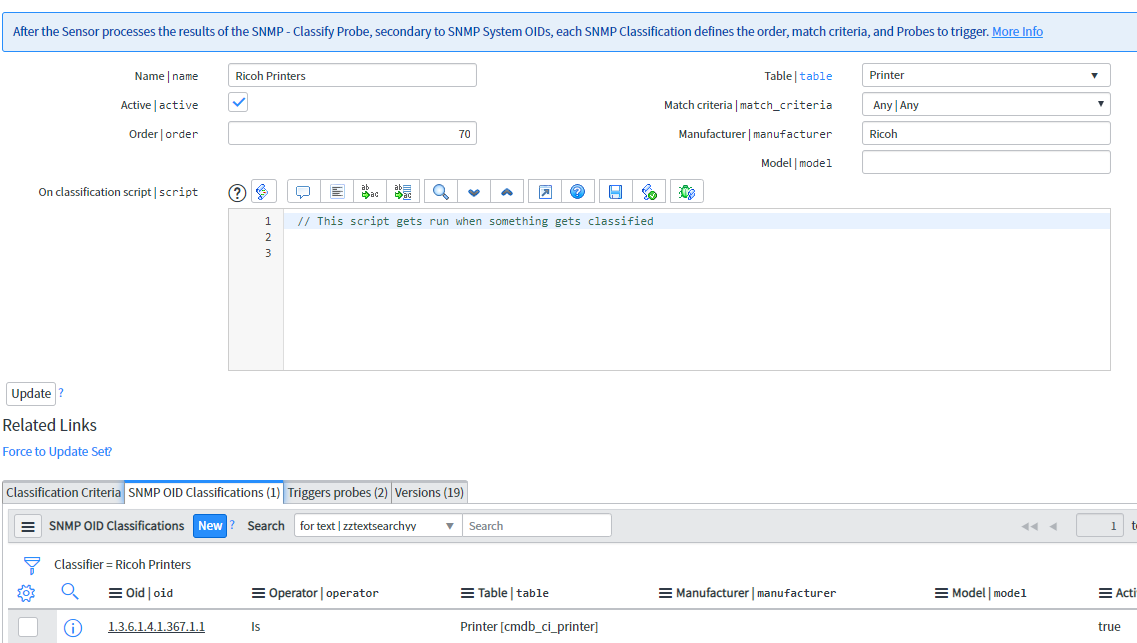Open Manufacturer column options menu
Viewport: 1137px width, 643px height.
(x=665, y=593)
